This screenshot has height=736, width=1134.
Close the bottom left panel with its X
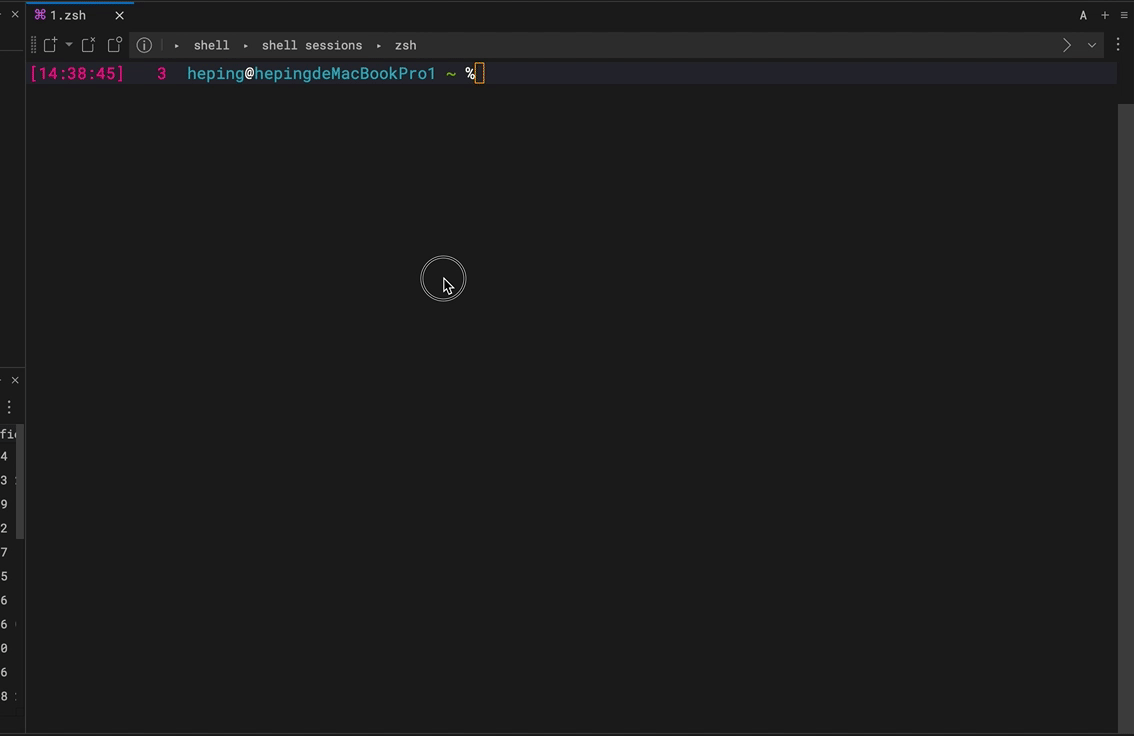pos(15,380)
